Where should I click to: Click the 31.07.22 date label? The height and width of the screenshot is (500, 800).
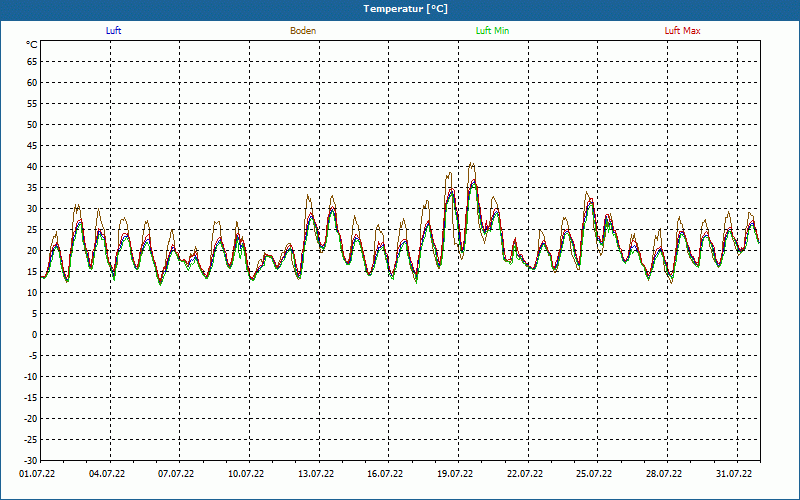pyautogui.click(x=734, y=474)
